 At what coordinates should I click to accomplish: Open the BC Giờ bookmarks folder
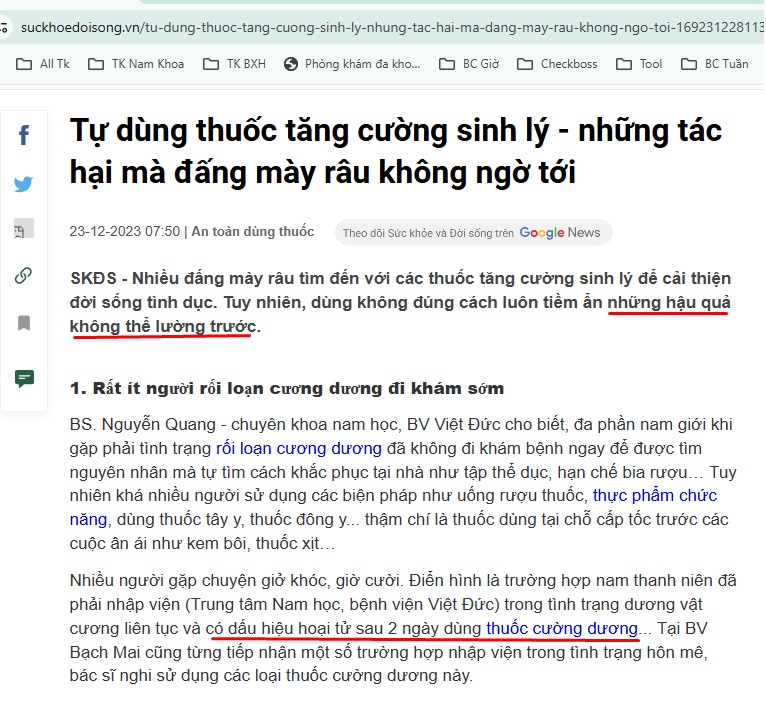click(469, 64)
